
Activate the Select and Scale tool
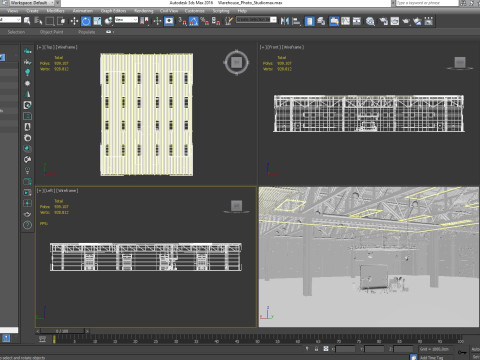coord(97,21)
